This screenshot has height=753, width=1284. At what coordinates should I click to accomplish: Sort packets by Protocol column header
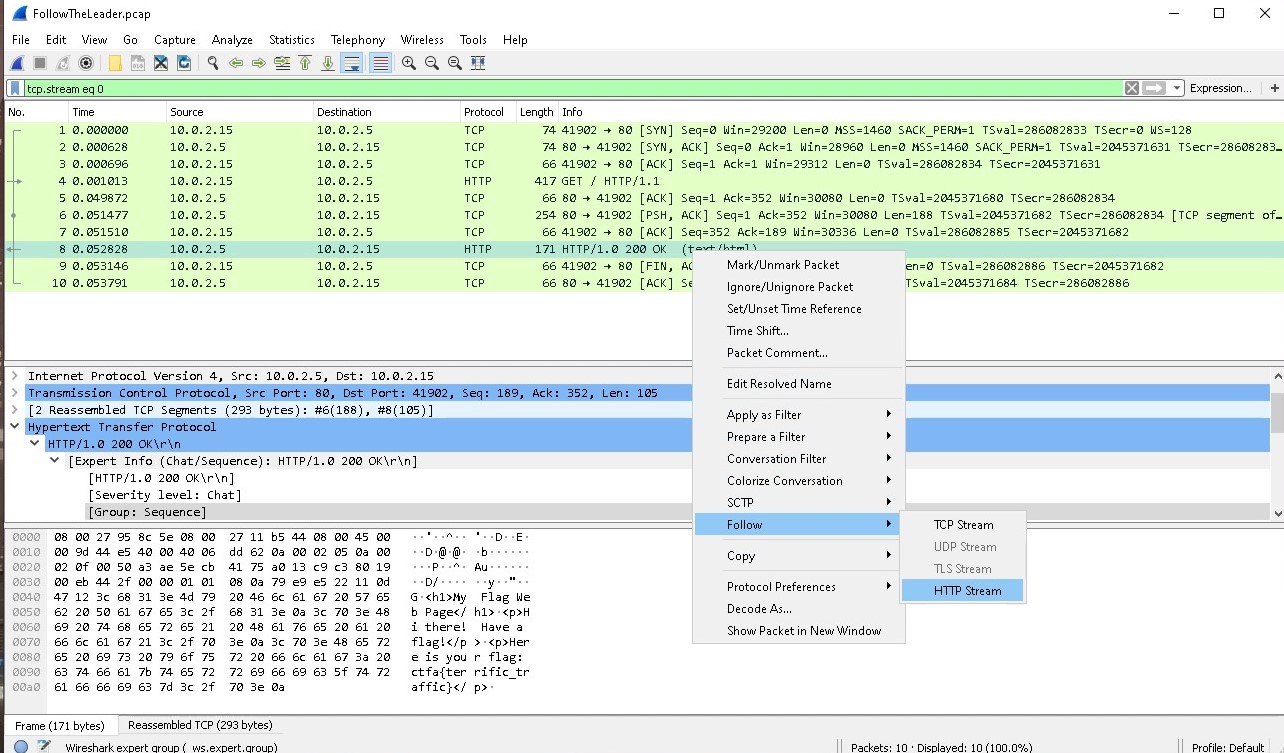pyautogui.click(x=487, y=112)
